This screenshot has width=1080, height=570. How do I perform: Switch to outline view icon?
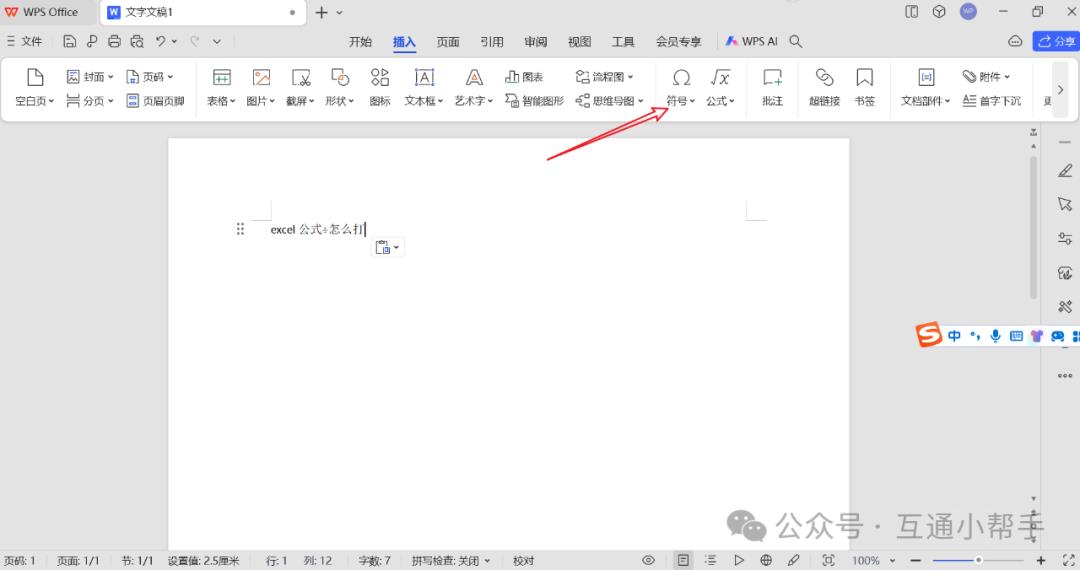711,560
